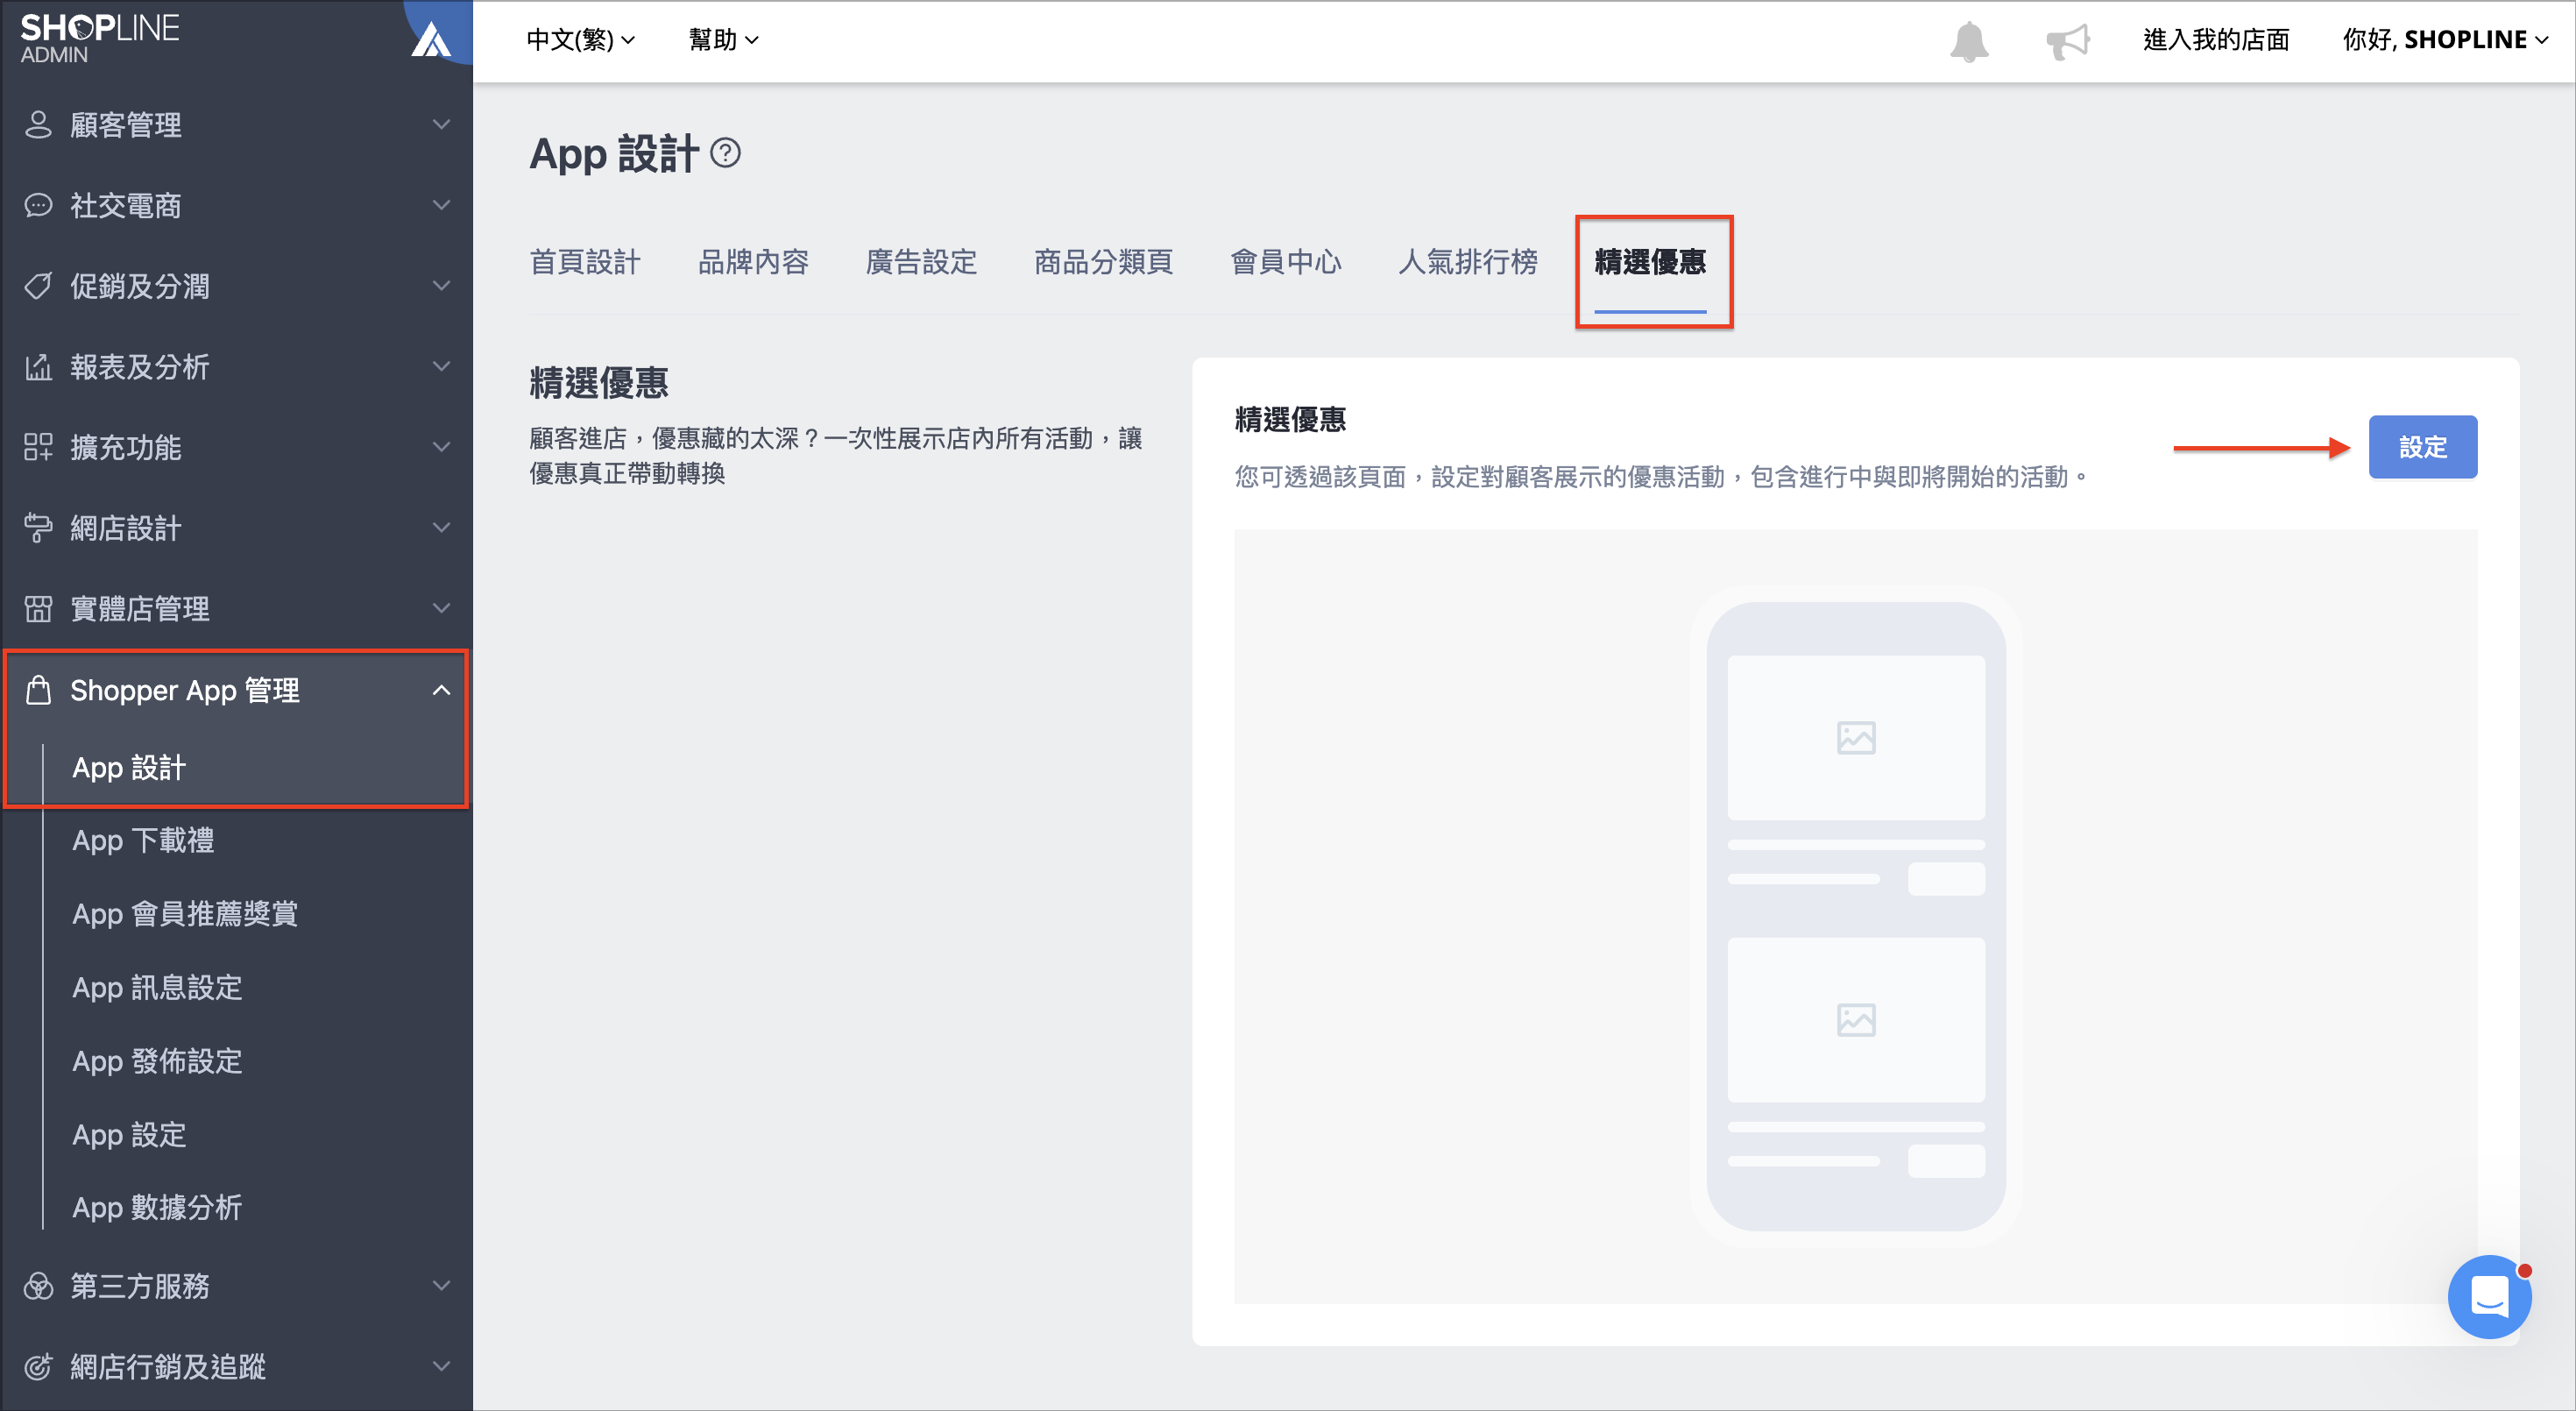Click the 擴充功能 grid icon
The height and width of the screenshot is (1411, 2576).
click(38, 447)
